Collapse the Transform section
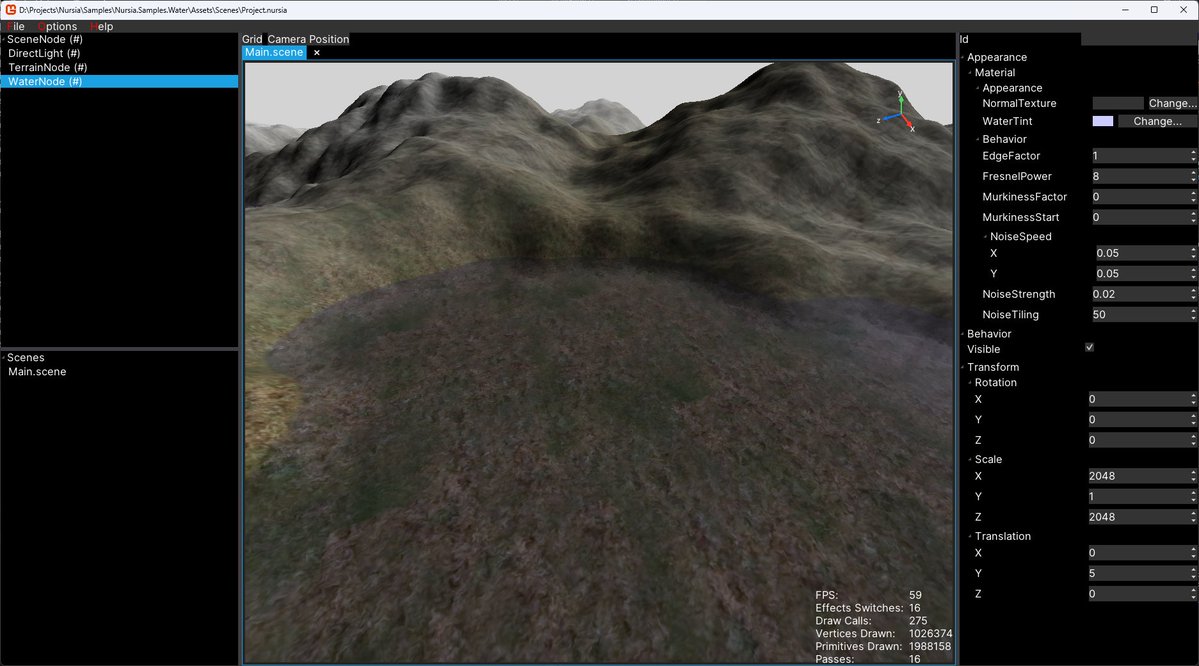Image resolution: width=1199 pixels, height=666 pixels. [x=962, y=366]
